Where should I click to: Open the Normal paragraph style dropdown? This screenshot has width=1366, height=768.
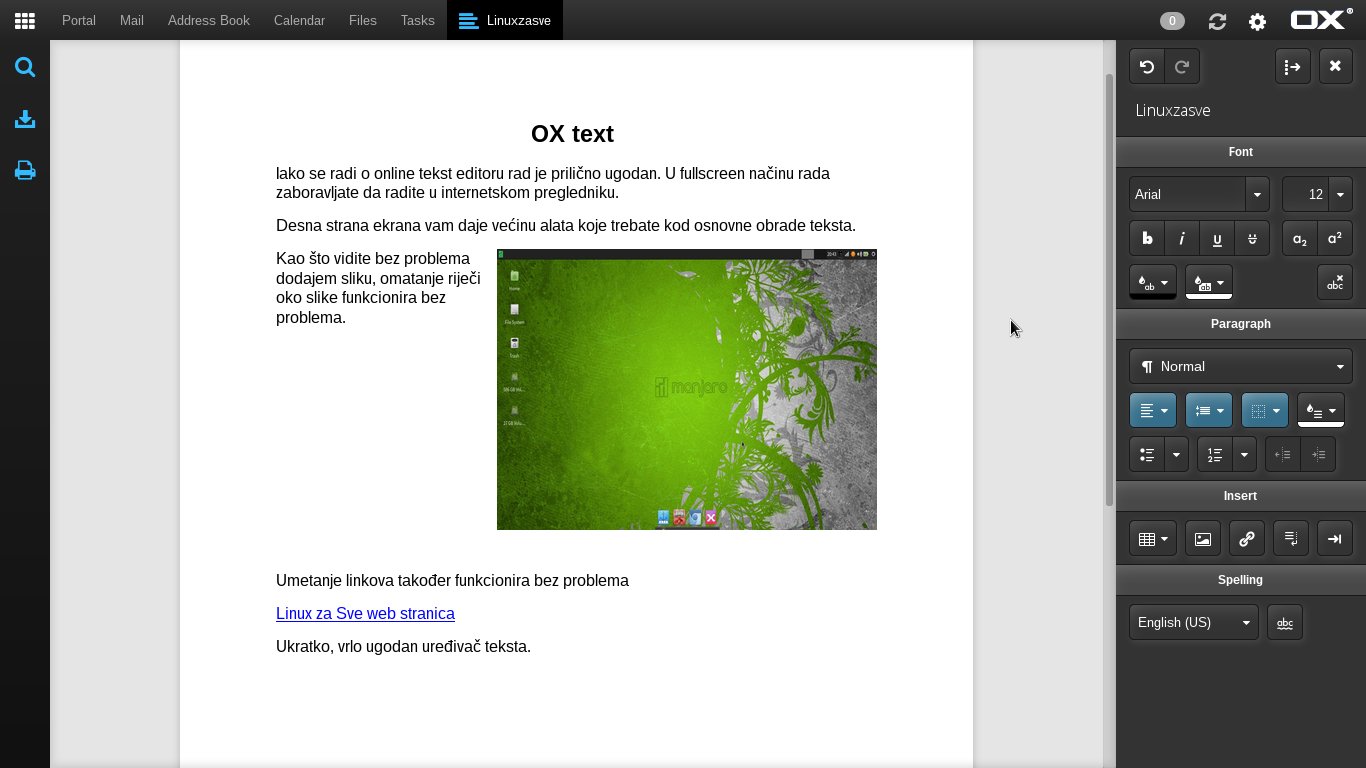(1240, 366)
